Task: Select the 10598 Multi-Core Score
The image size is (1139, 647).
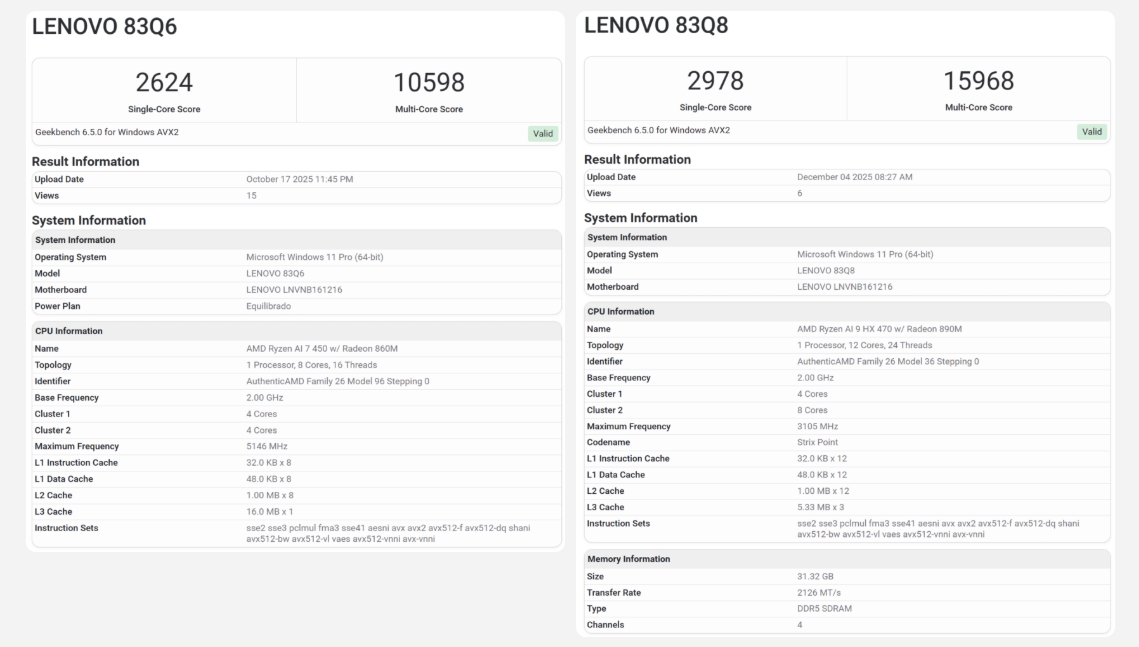Action: pyautogui.click(x=429, y=83)
